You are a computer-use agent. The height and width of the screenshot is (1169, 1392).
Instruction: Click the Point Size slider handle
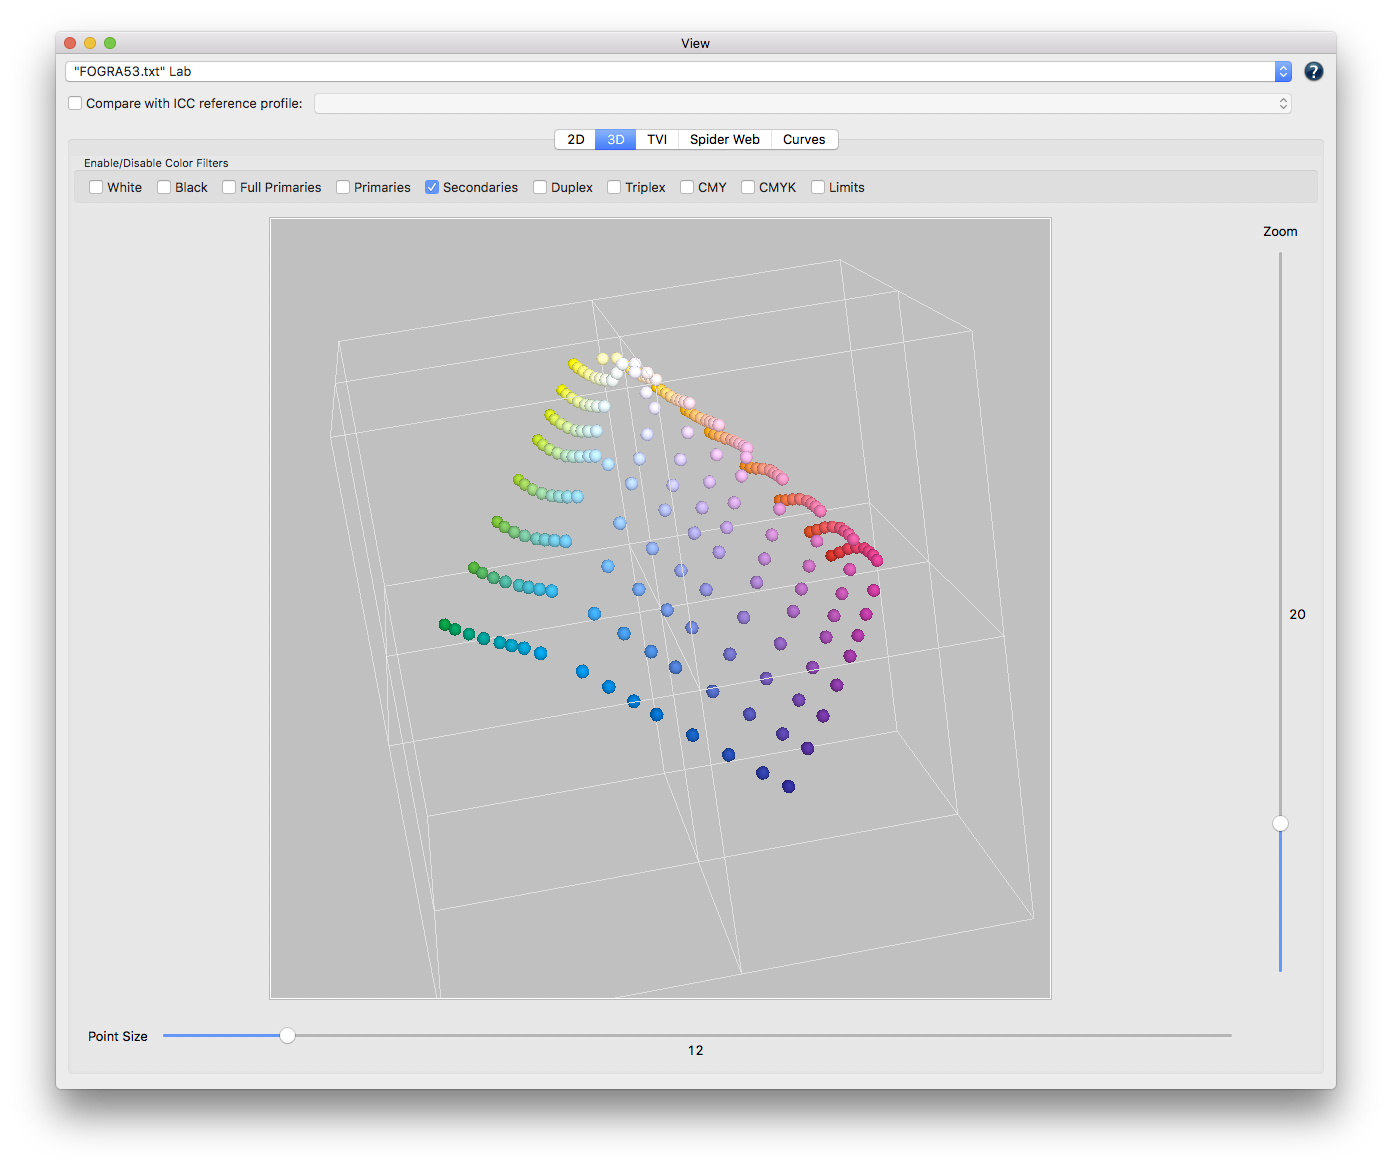tap(287, 1035)
